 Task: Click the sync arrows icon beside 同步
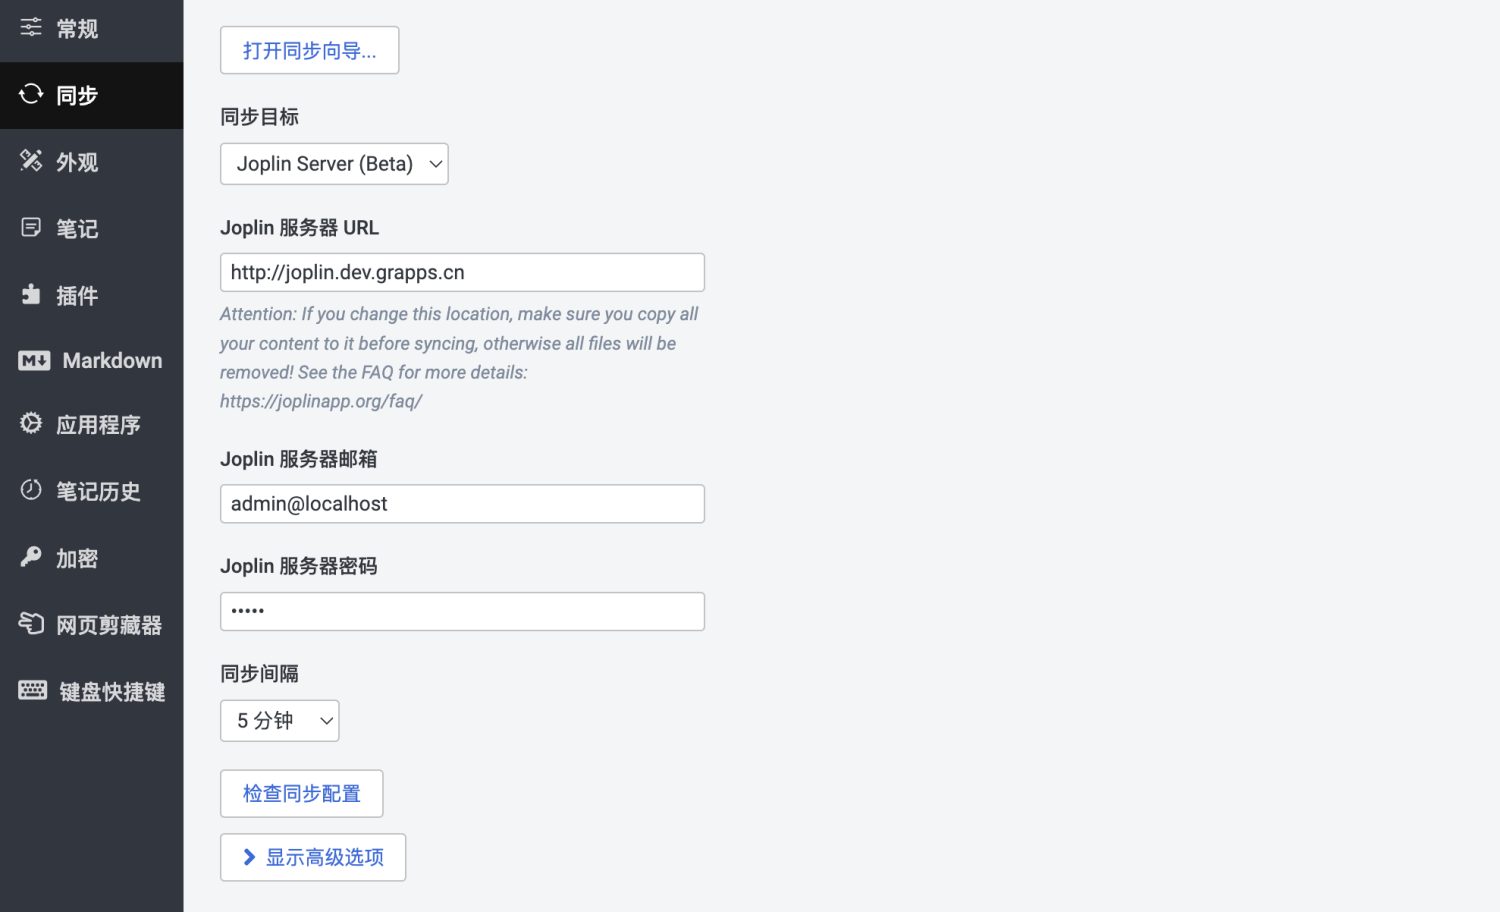pyautogui.click(x=31, y=94)
